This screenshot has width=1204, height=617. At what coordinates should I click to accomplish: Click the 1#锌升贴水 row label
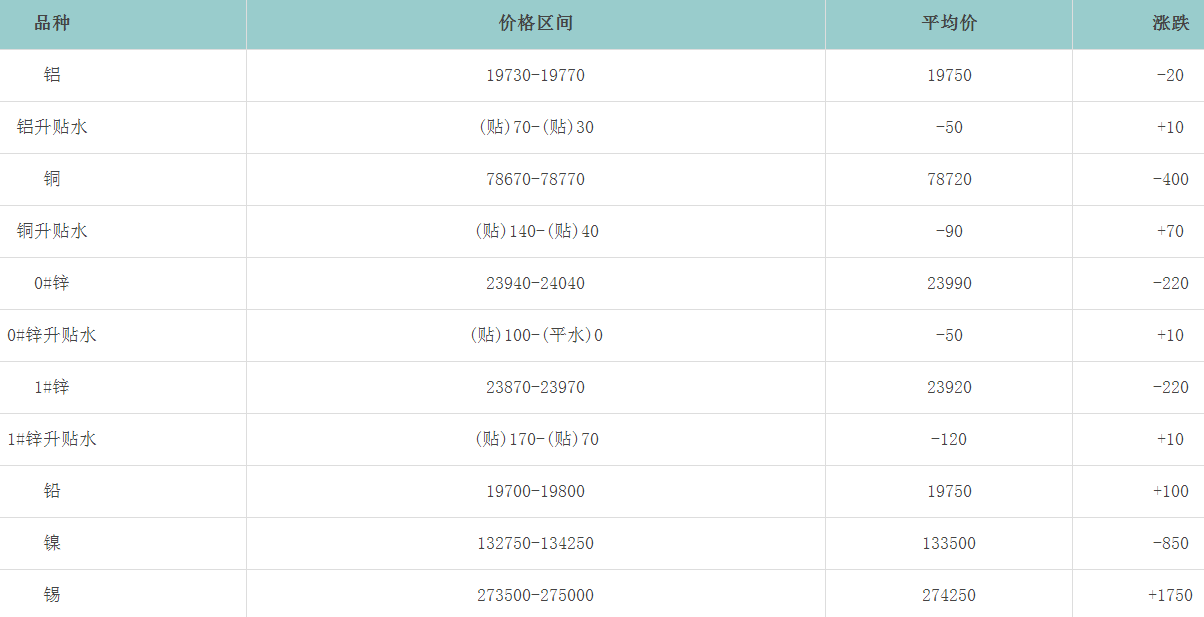(52, 439)
